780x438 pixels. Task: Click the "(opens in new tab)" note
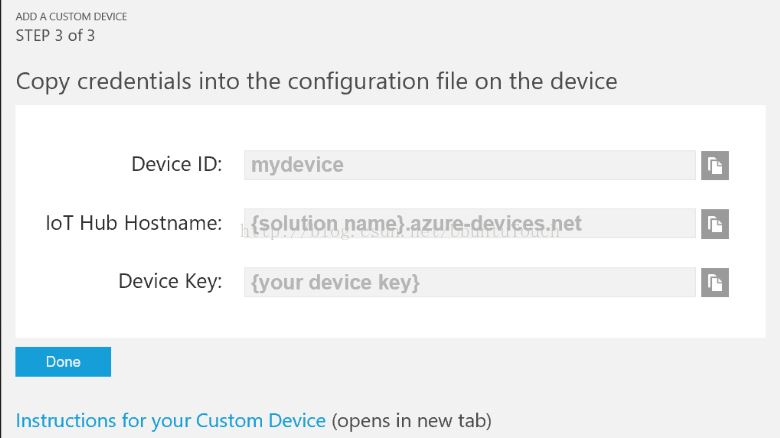[x=411, y=420]
